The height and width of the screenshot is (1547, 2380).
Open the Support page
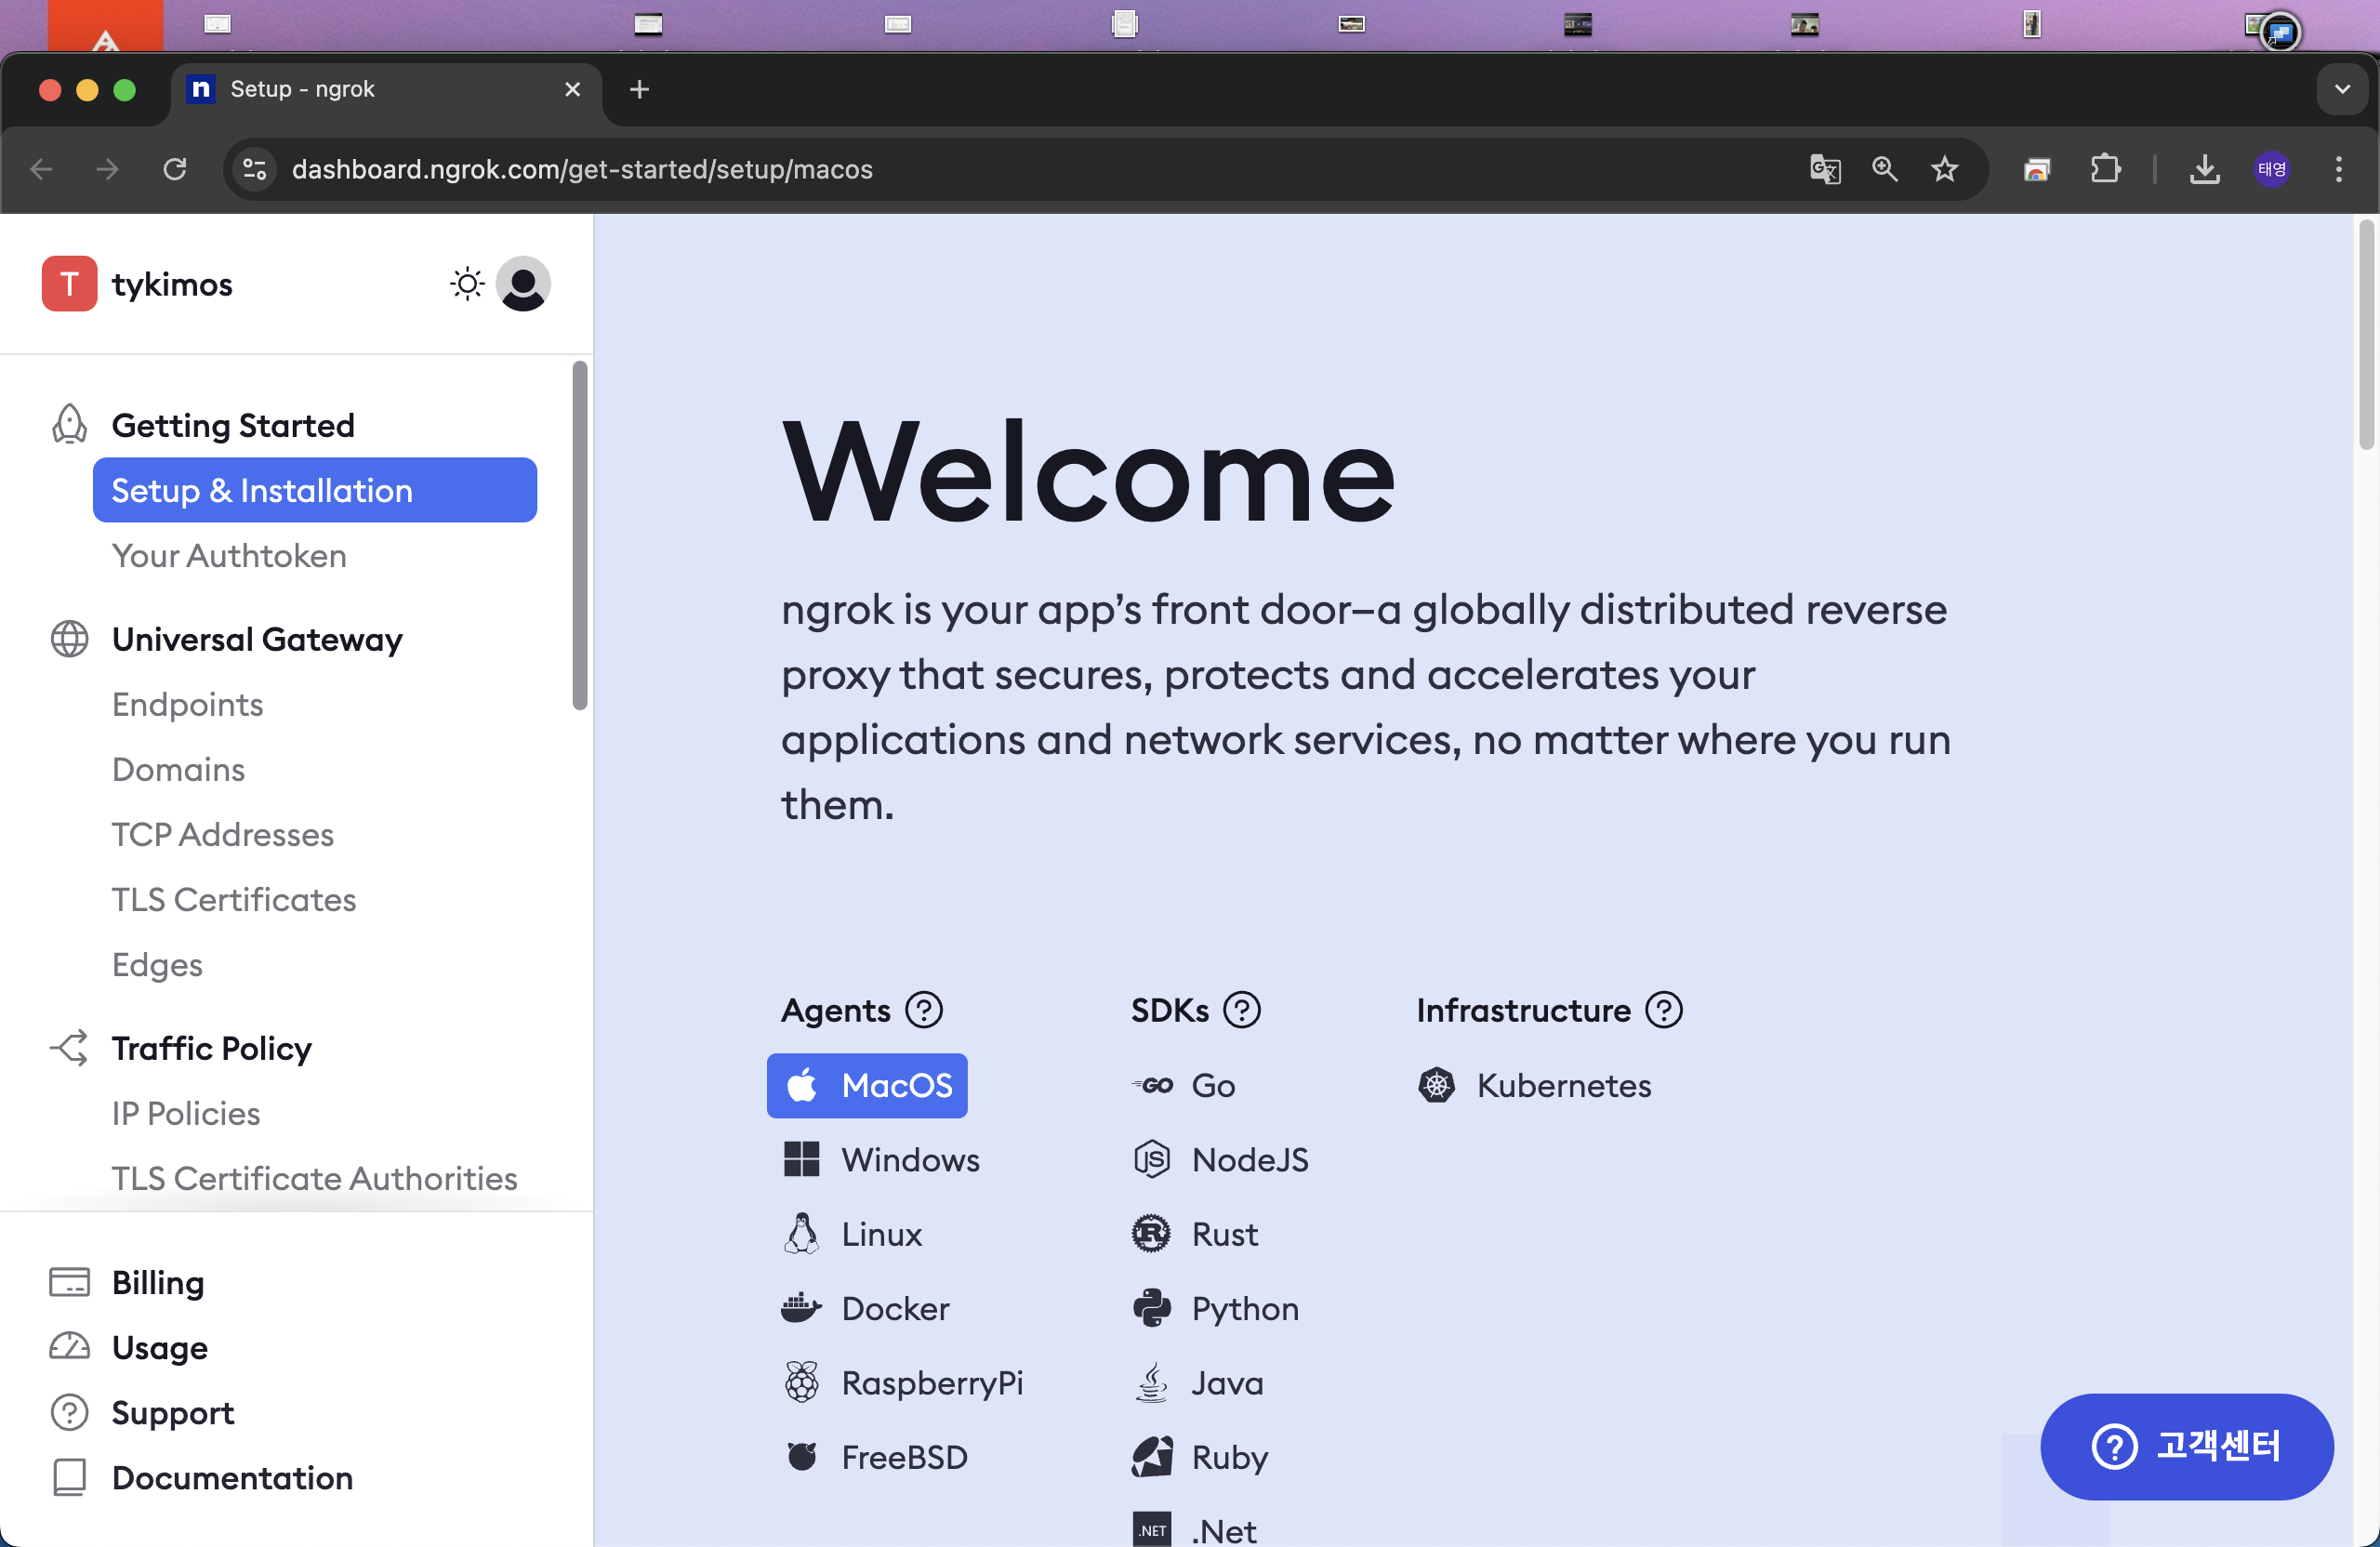click(x=173, y=1412)
